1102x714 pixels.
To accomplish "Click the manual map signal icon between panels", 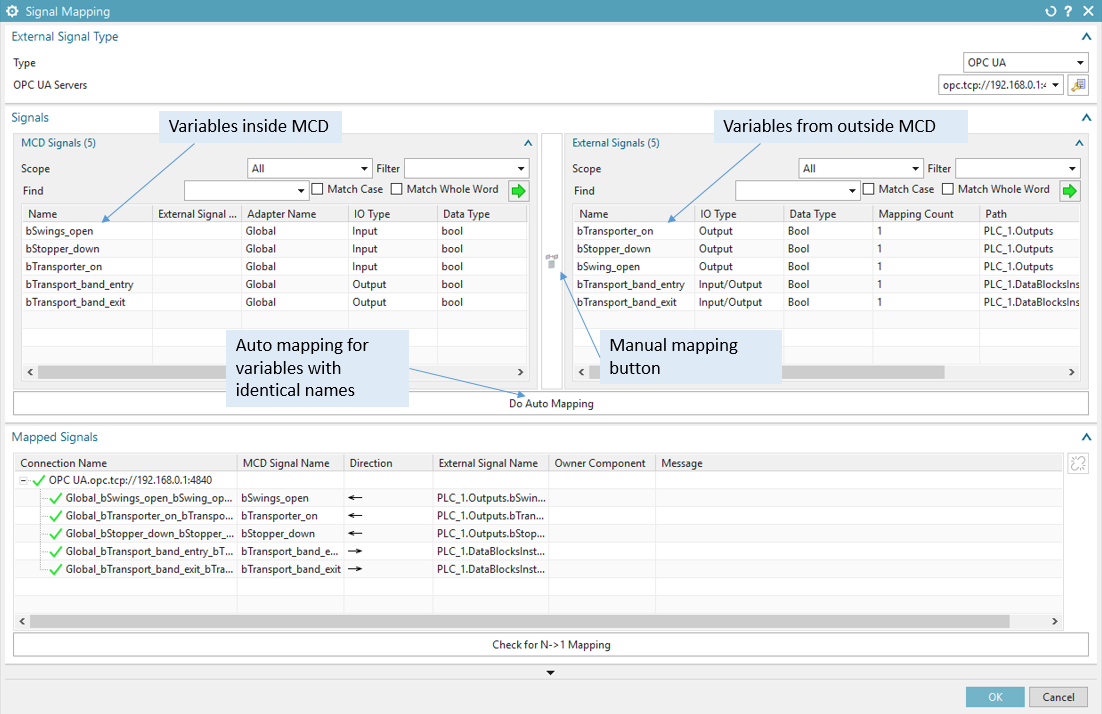I will click(551, 262).
